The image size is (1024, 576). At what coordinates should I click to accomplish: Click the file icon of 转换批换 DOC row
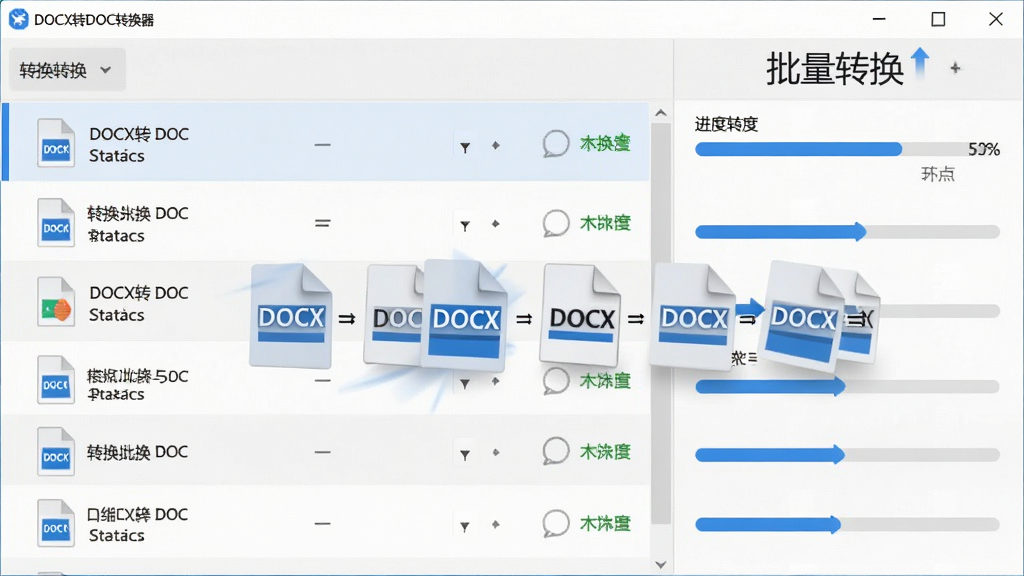coord(56,451)
